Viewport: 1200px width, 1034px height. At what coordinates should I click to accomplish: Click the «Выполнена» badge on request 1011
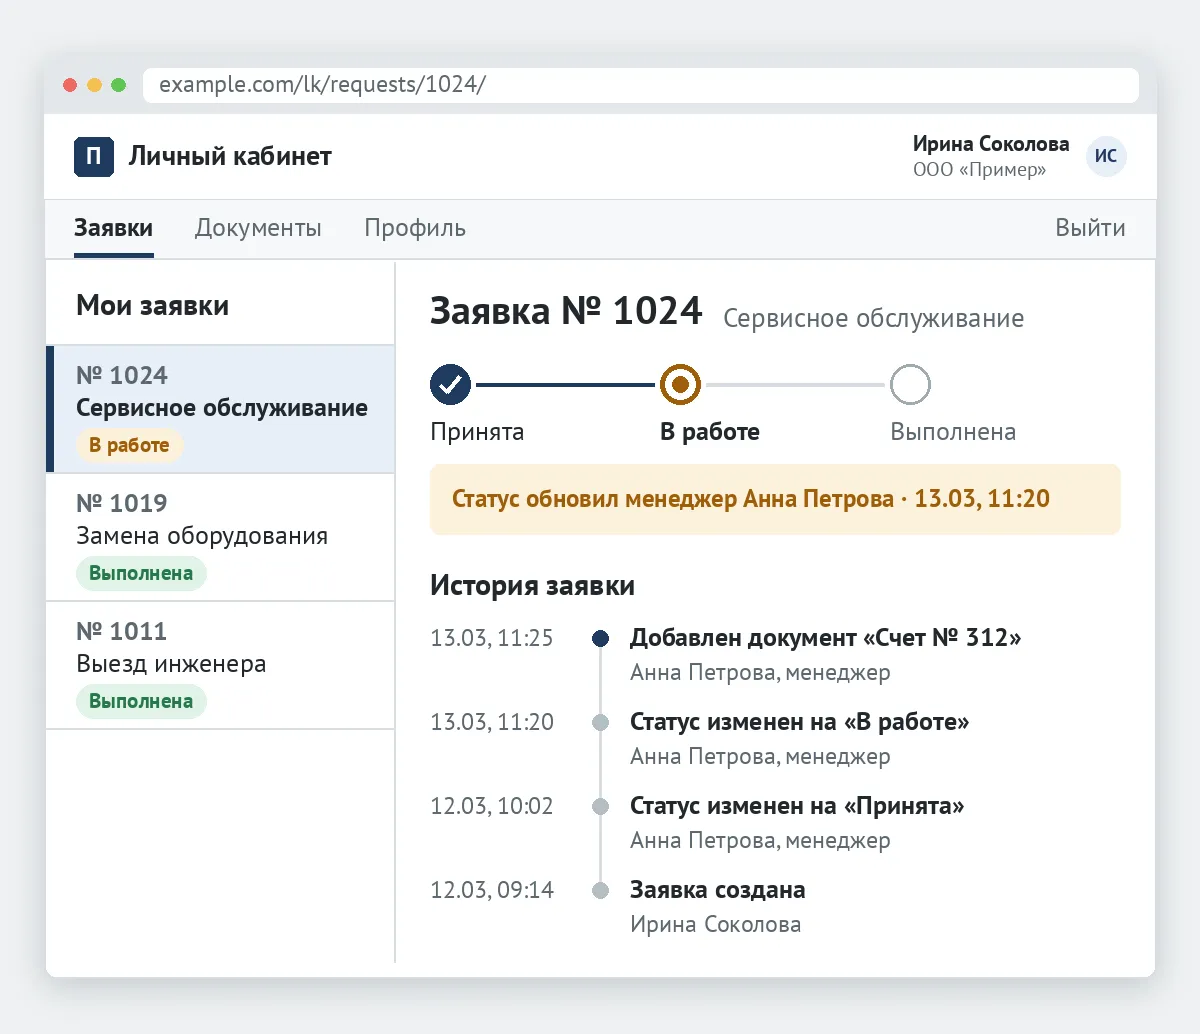point(141,701)
